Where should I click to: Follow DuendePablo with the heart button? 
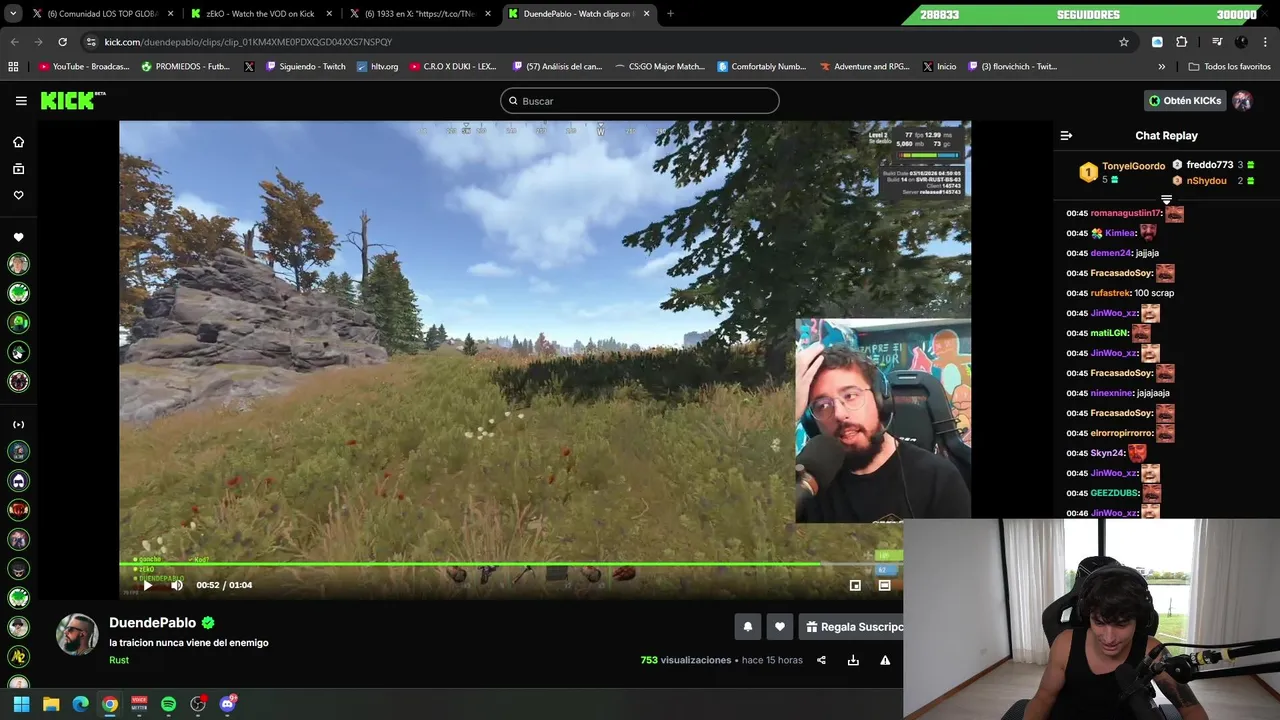pos(780,627)
